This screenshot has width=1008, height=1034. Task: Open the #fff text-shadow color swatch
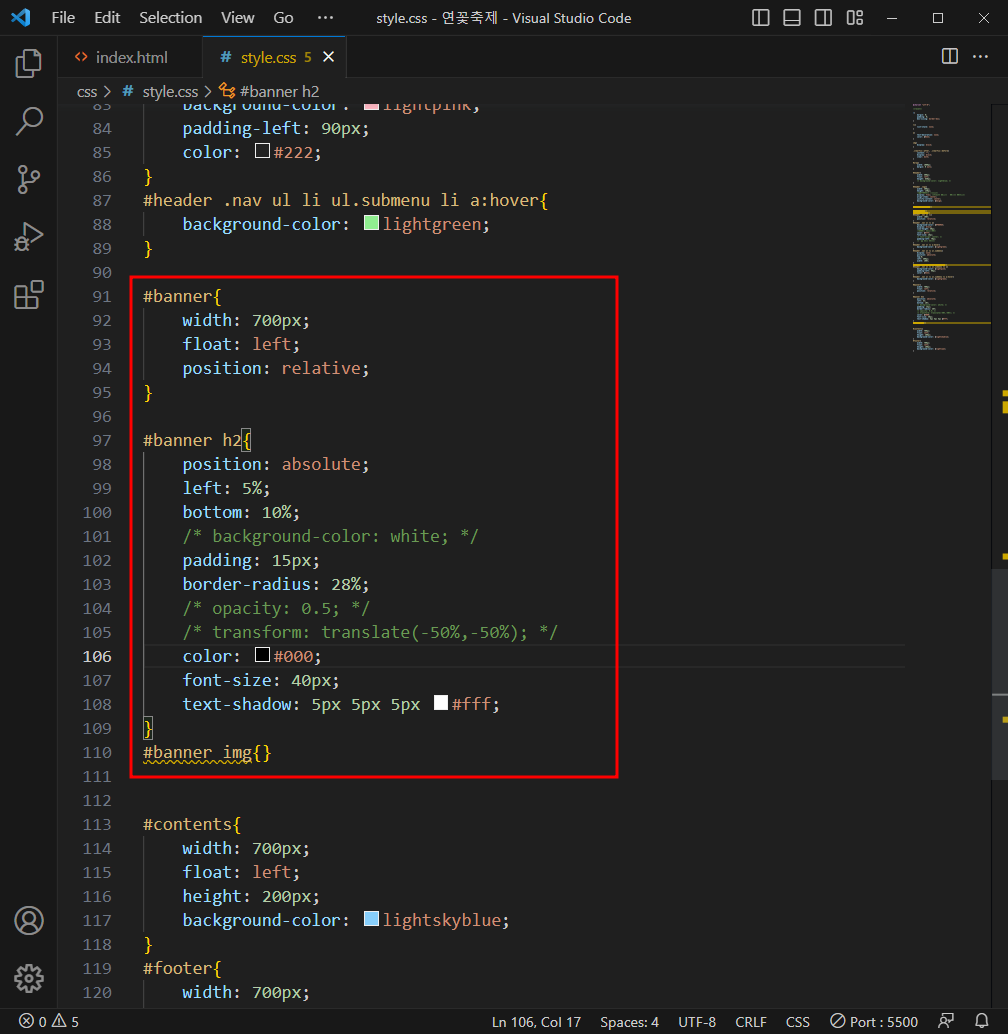click(440, 703)
